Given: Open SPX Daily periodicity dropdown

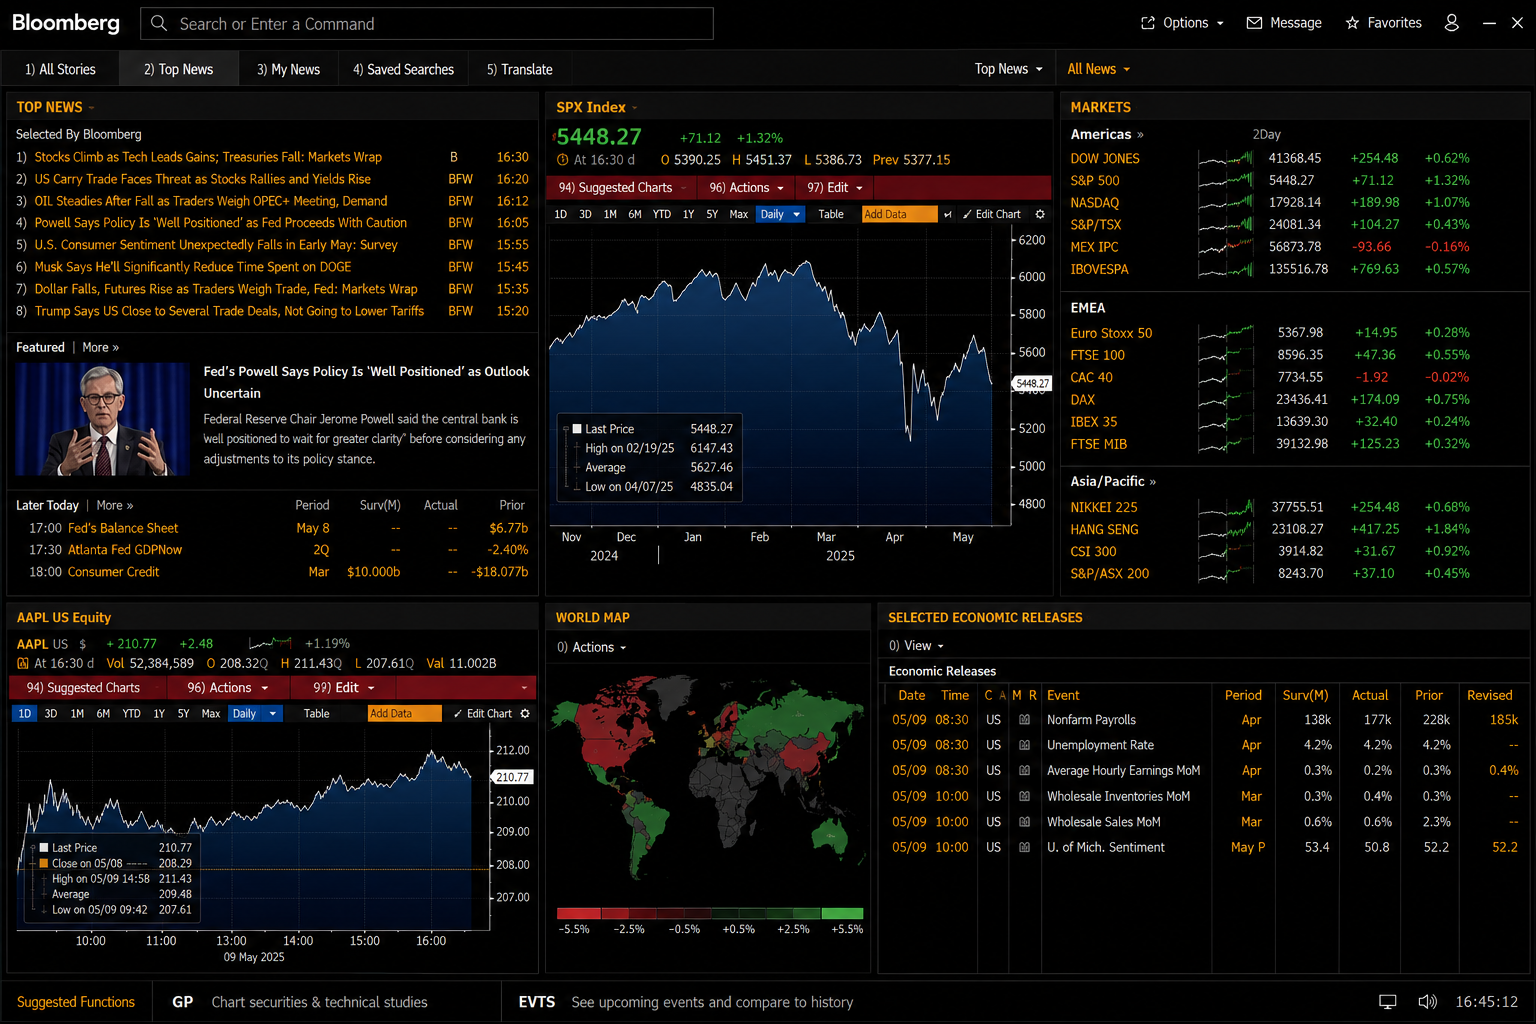Looking at the screenshot, I should [x=780, y=214].
